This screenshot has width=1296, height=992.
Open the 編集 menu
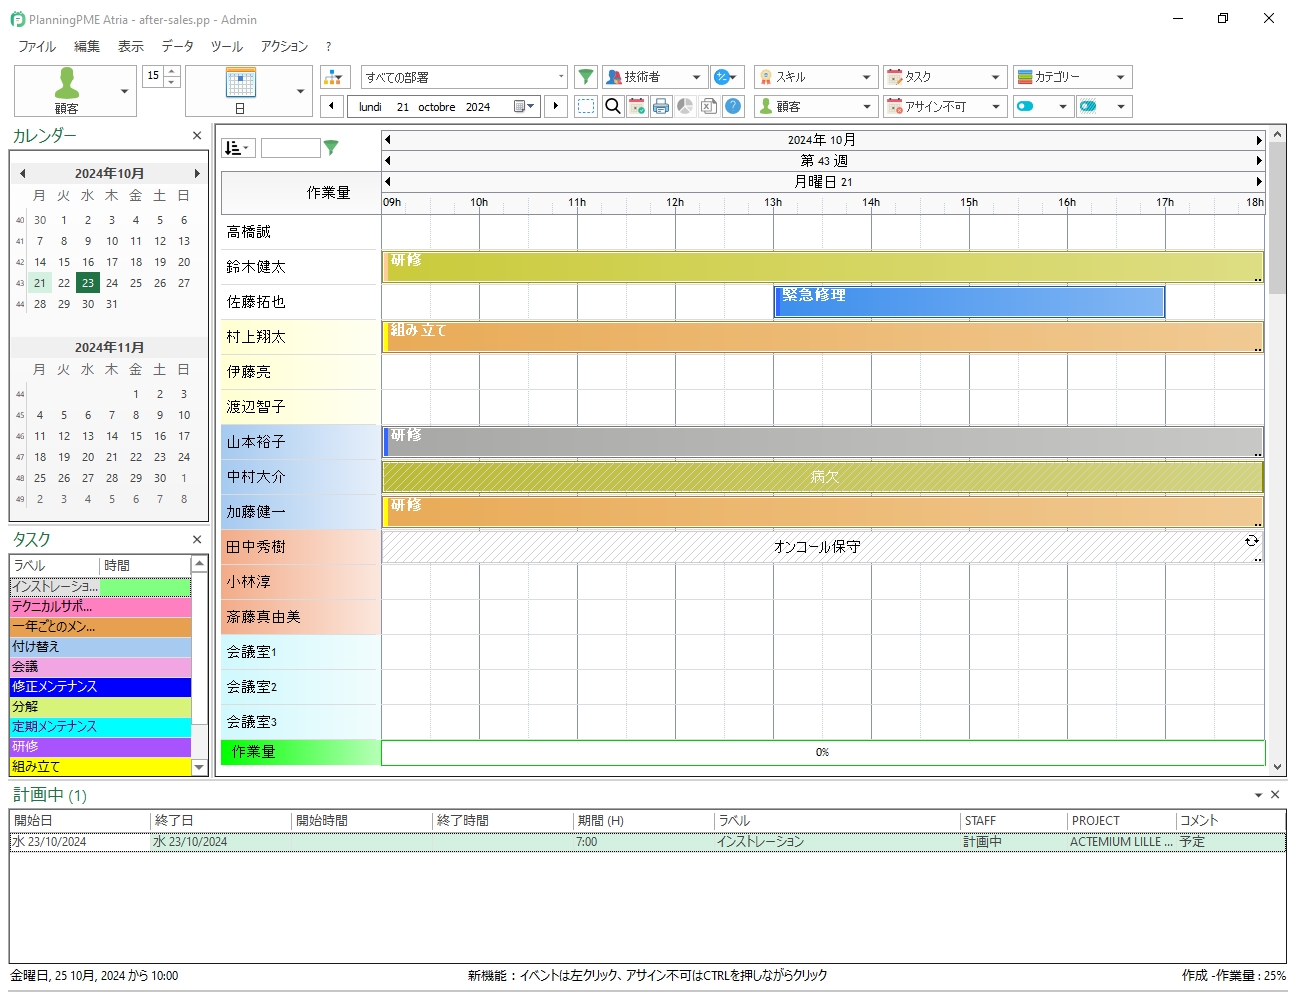click(x=87, y=46)
